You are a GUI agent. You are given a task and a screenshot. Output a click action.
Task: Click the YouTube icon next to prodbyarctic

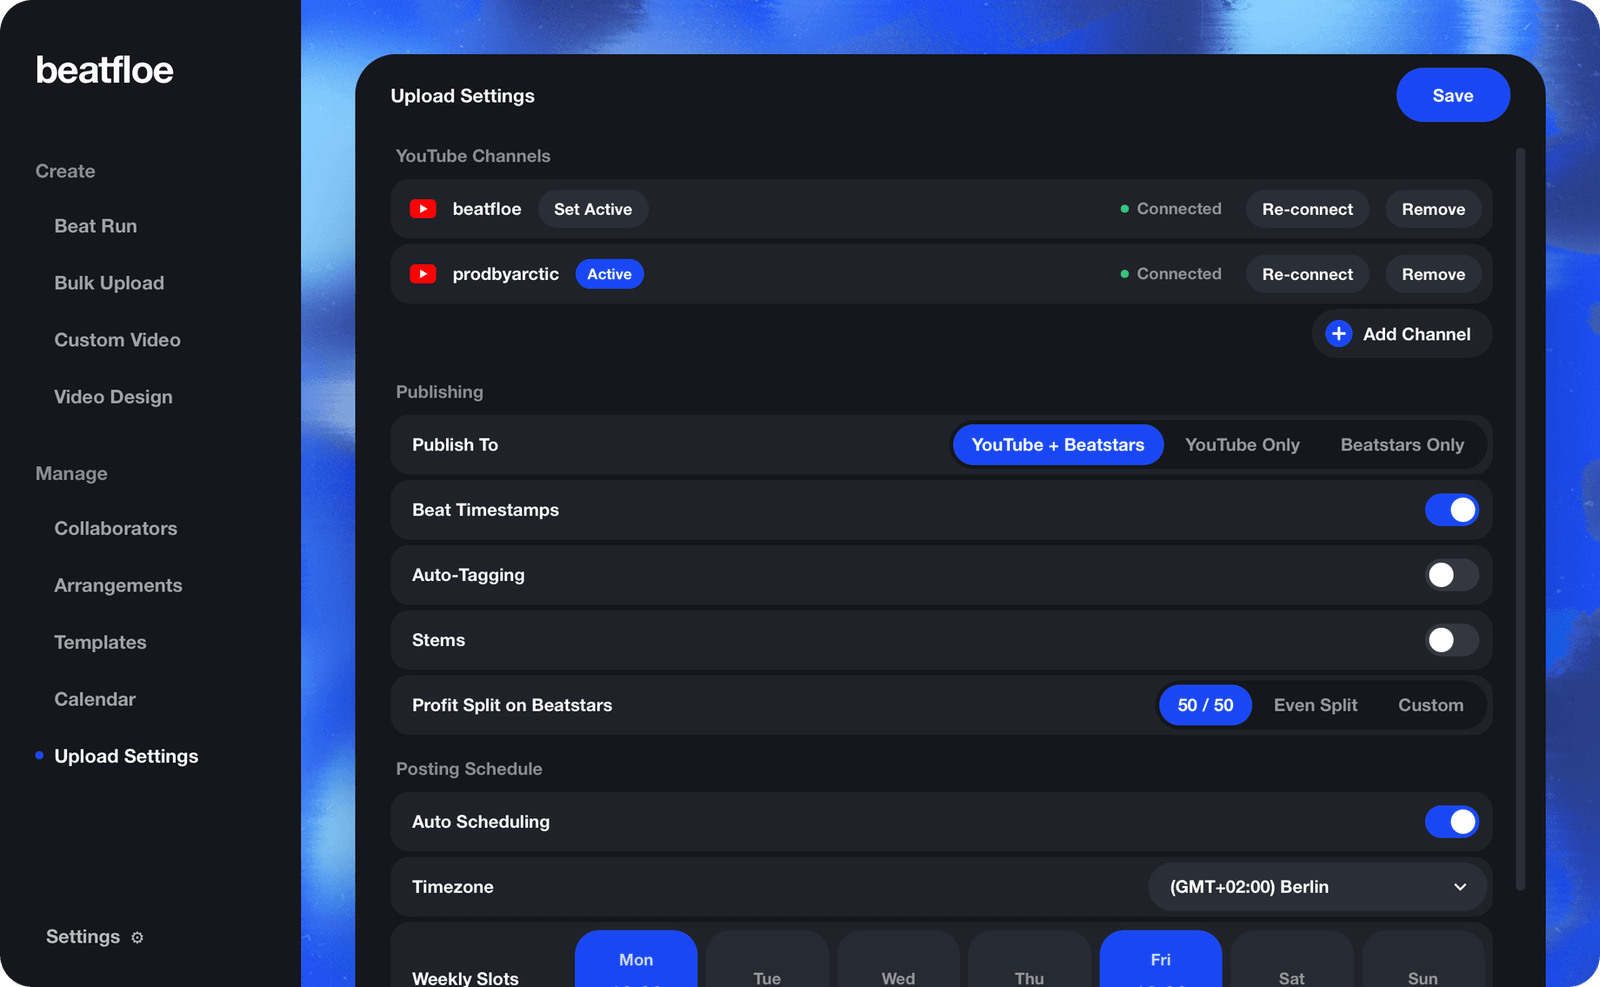pos(423,274)
